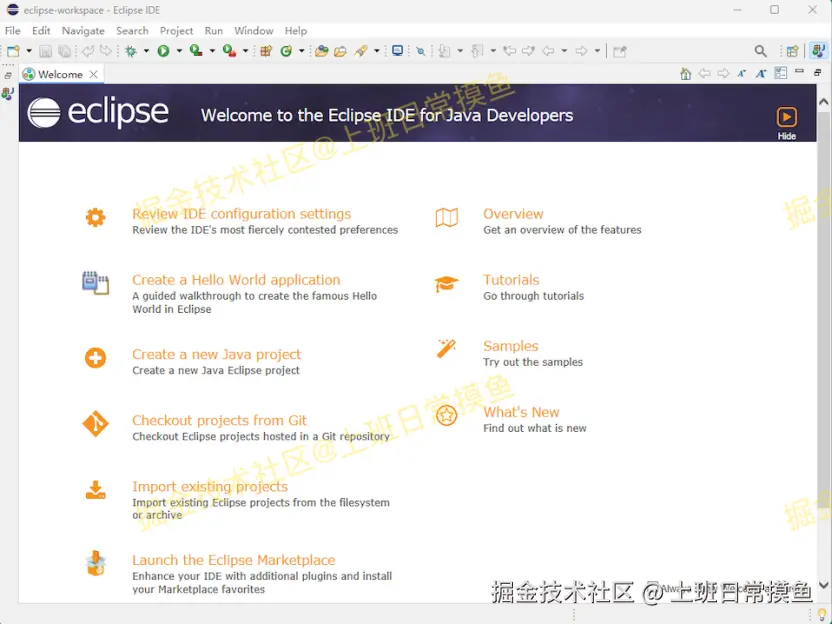
Task: Click the Search magnifier icon in toolbar
Action: pyautogui.click(x=761, y=50)
